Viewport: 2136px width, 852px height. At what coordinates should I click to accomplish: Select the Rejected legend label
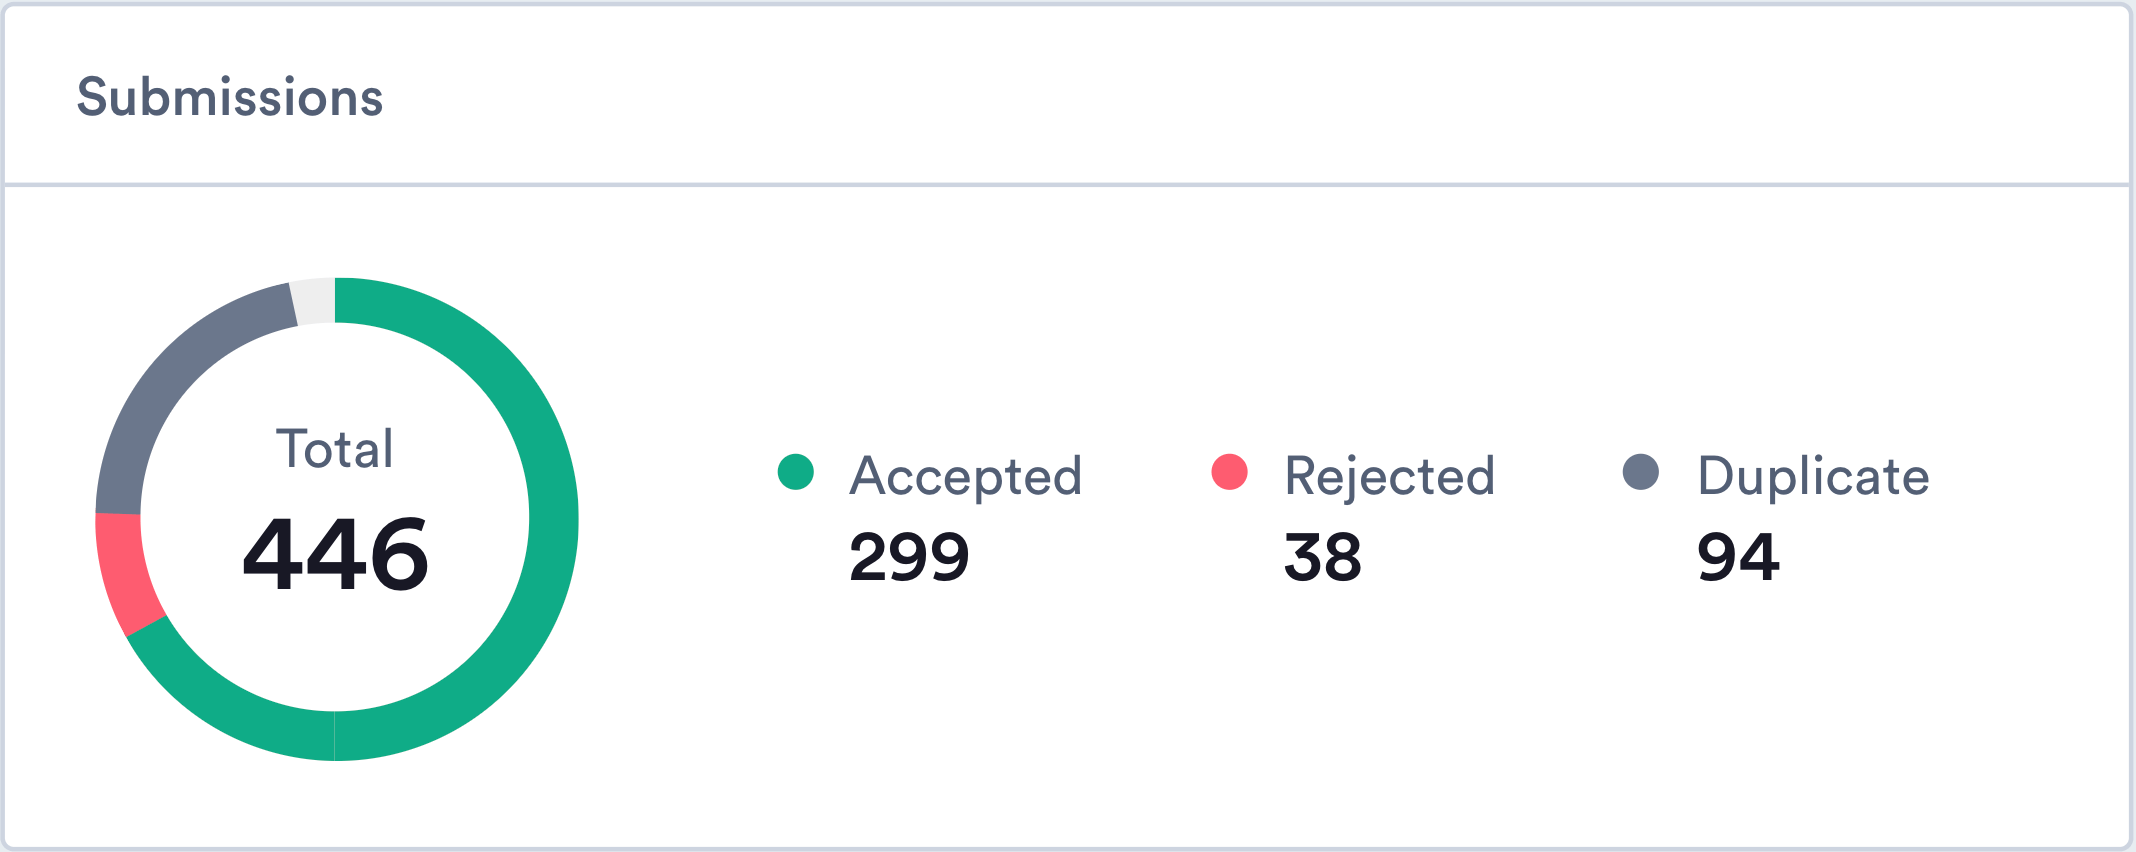pyautogui.click(x=1390, y=476)
